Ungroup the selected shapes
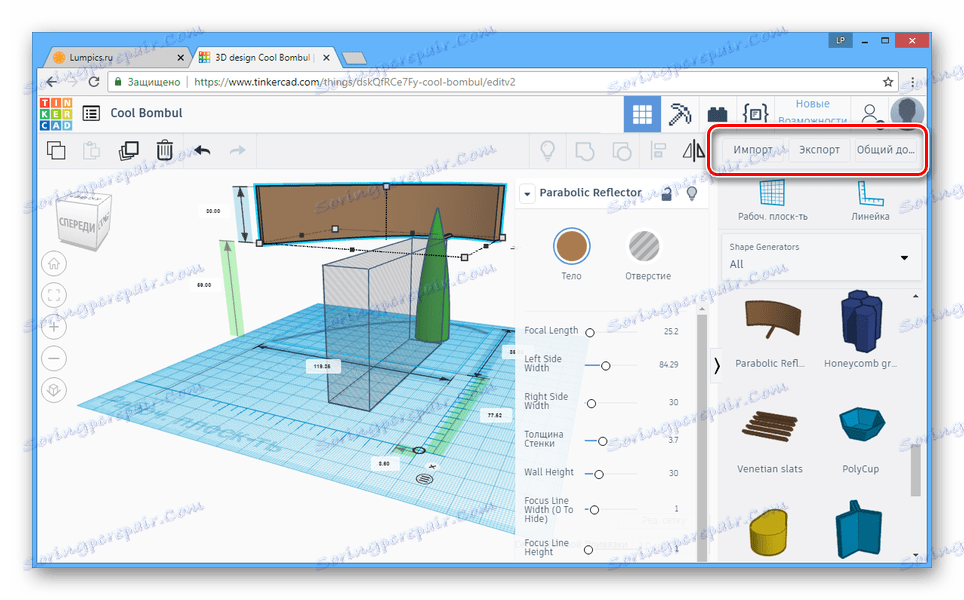 point(622,151)
